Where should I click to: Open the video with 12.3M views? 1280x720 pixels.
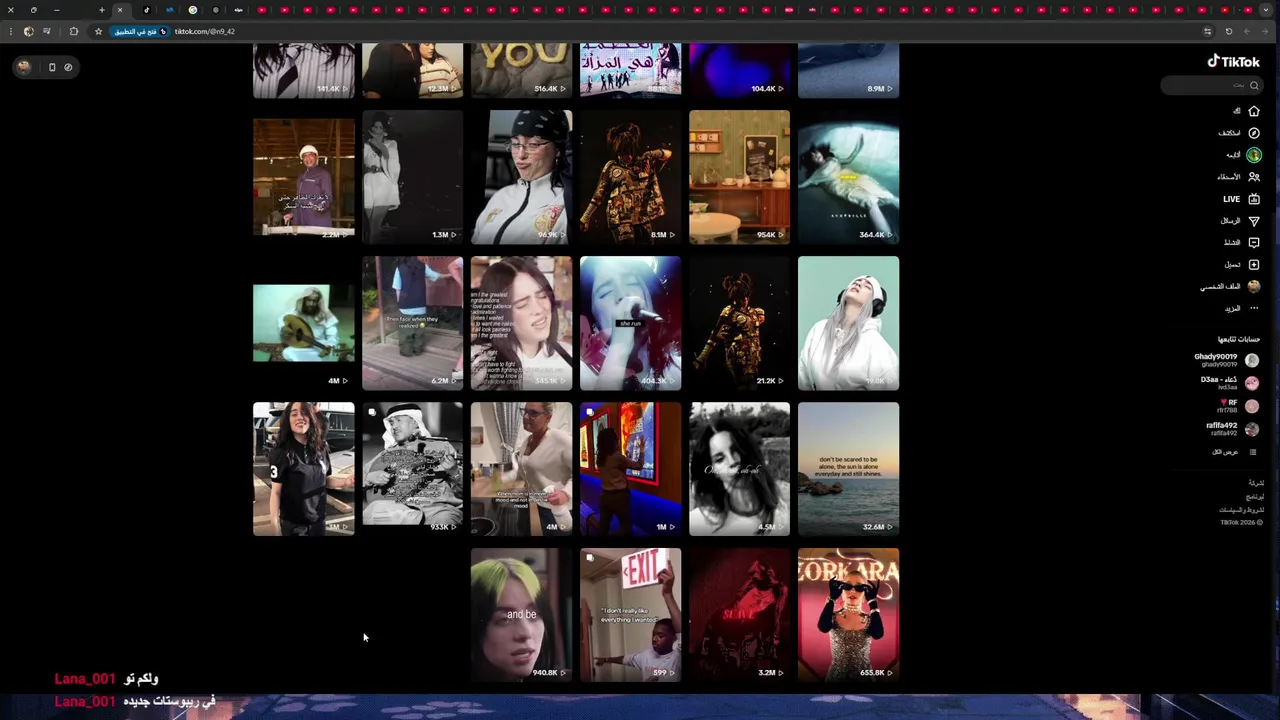pyautogui.click(x=412, y=70)
